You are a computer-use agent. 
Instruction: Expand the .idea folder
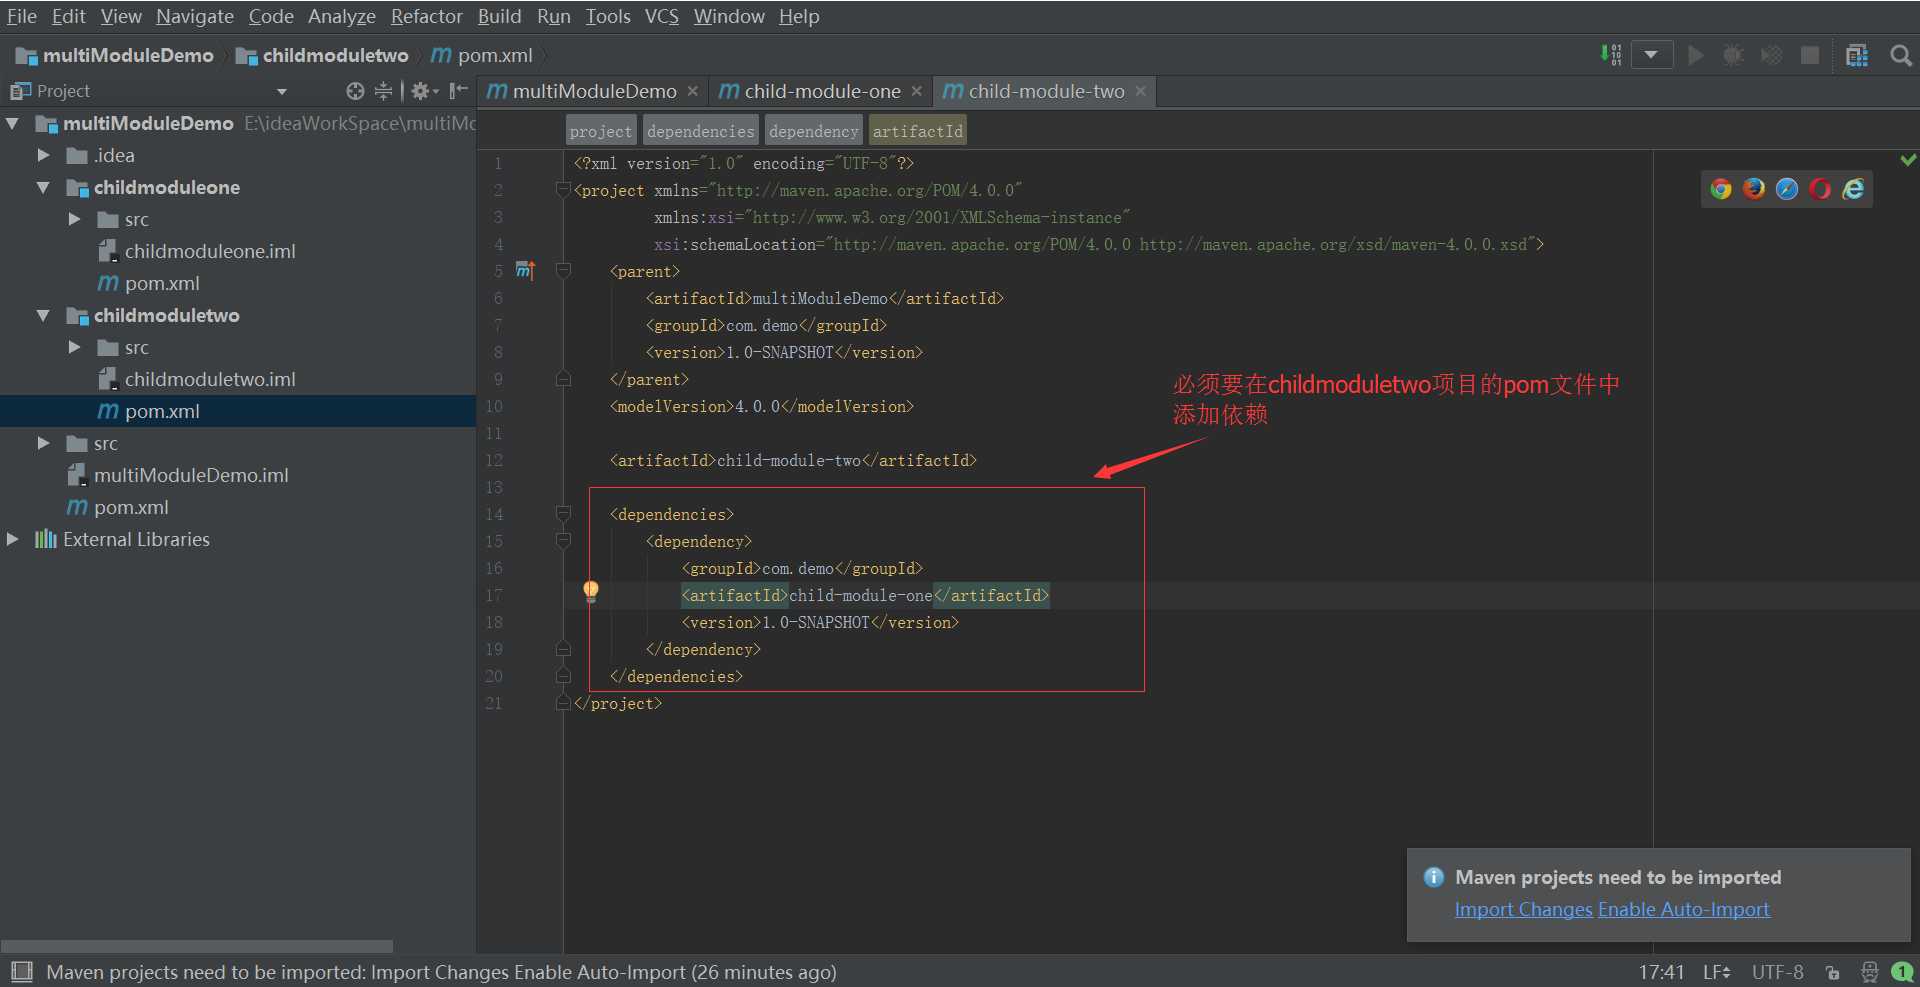(43, 155)
